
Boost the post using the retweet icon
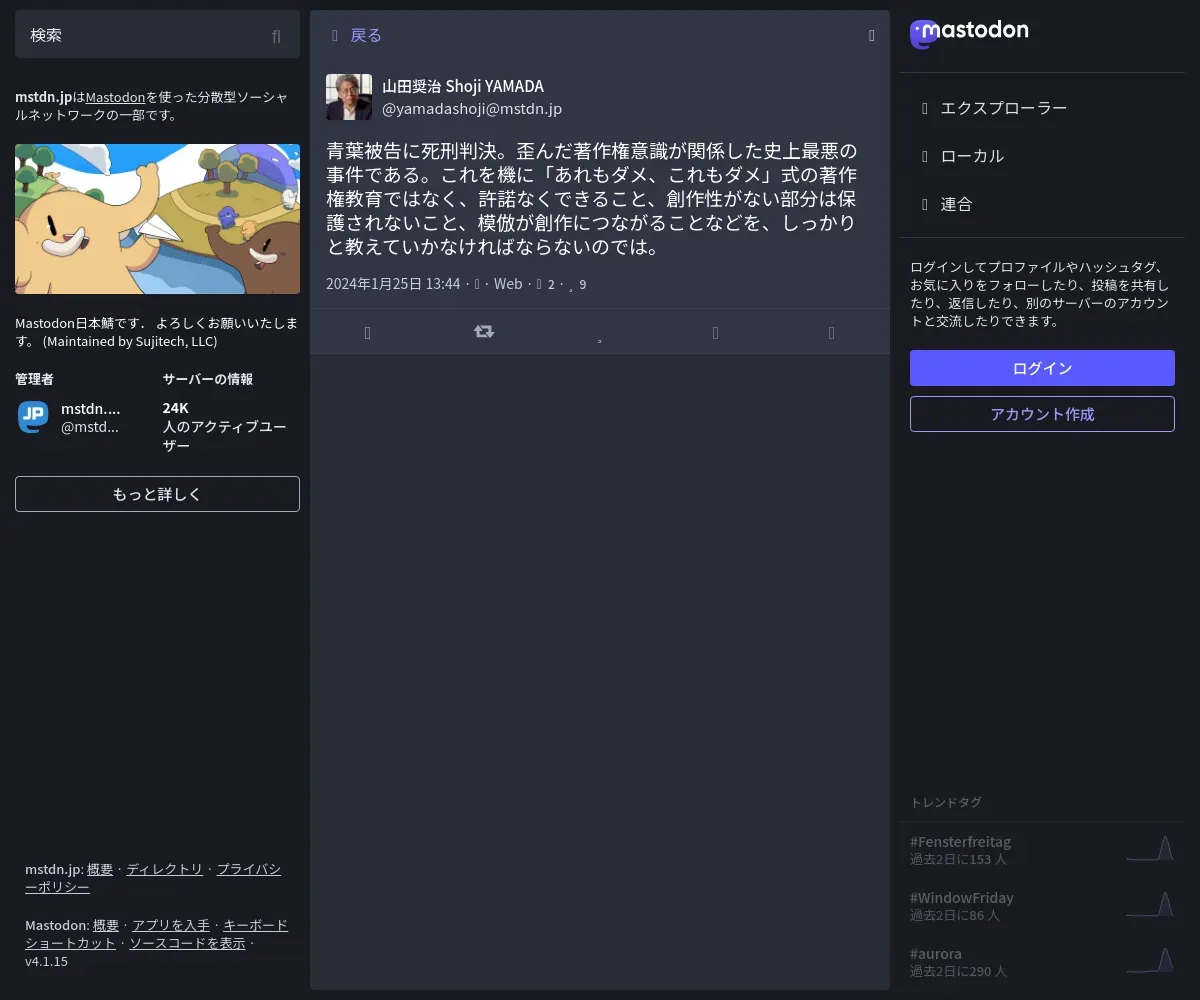484,331
